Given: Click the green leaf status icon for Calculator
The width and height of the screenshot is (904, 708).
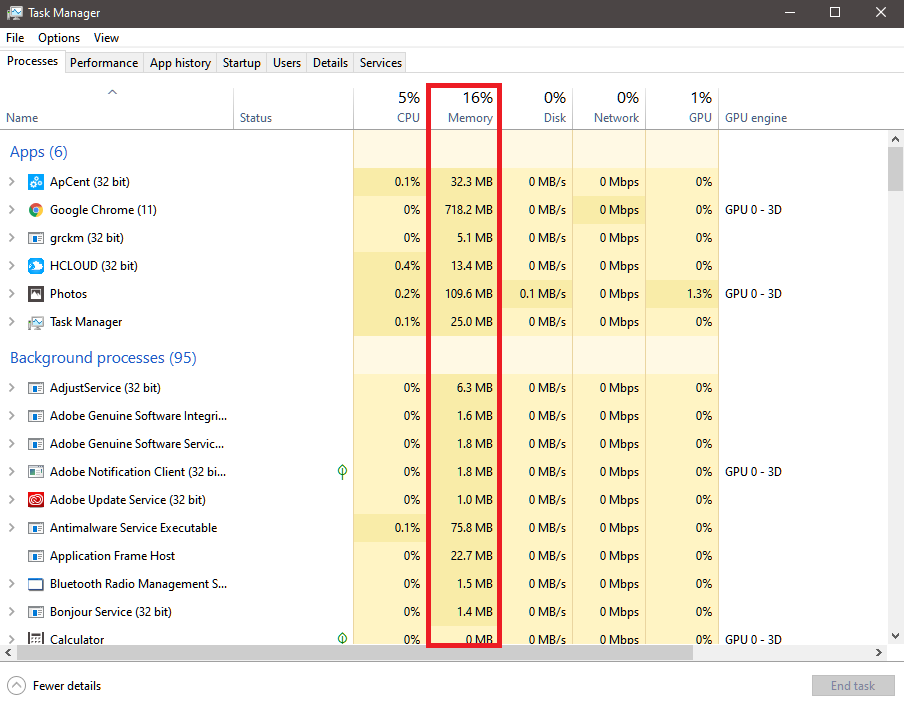Looking at the screenshot, I should pyautogui.click(x=342, y=638).
